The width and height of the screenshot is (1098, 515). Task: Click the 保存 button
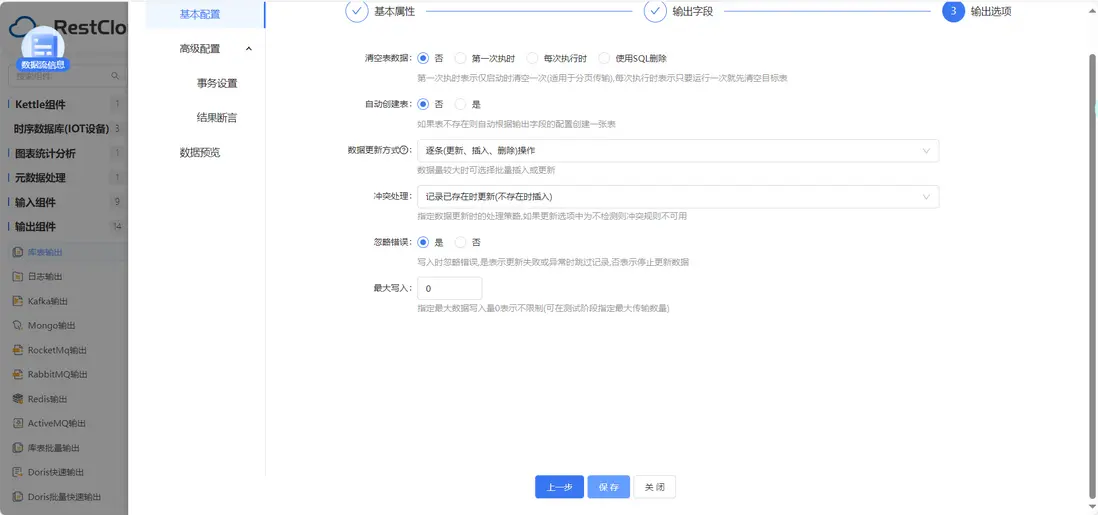point(609,487)
